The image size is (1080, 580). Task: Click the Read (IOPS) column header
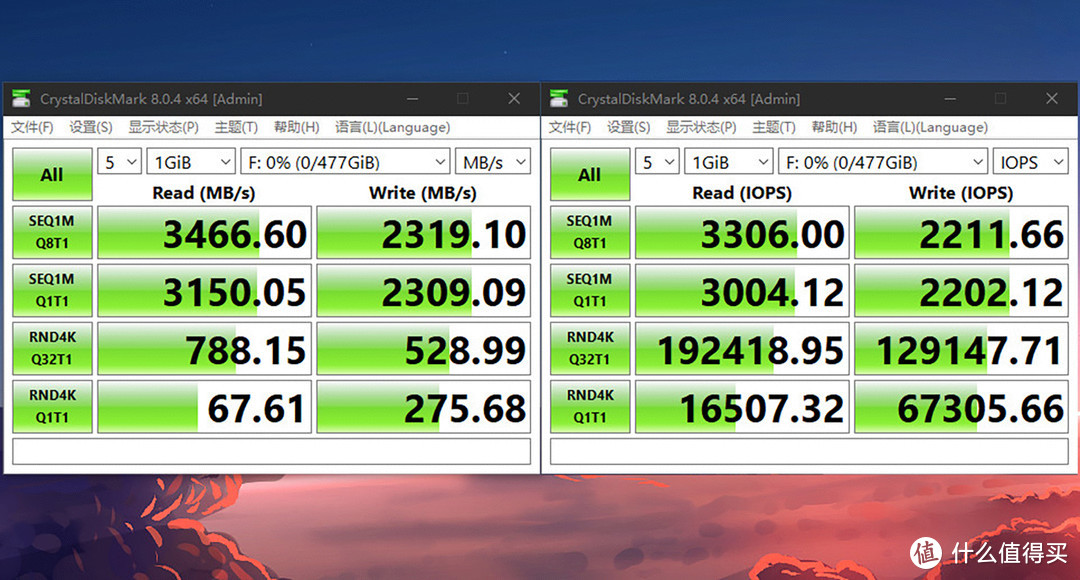(x=742, y=193)
